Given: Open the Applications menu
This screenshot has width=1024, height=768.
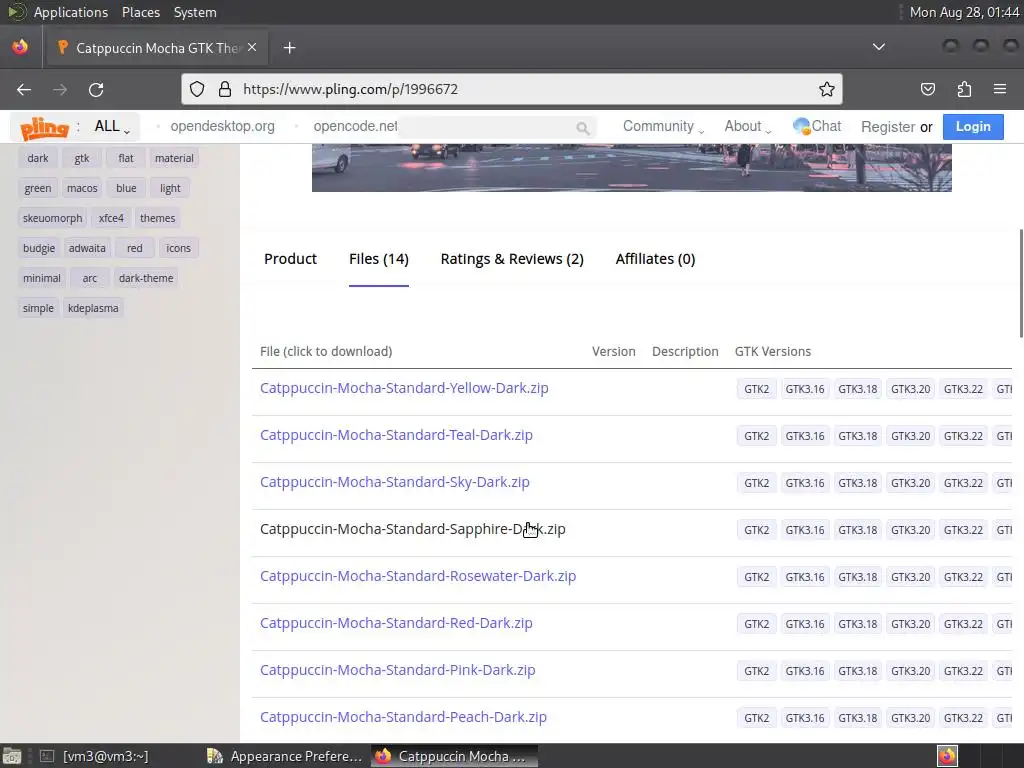Looking at the screenshot, I should (x=71, y=12).
